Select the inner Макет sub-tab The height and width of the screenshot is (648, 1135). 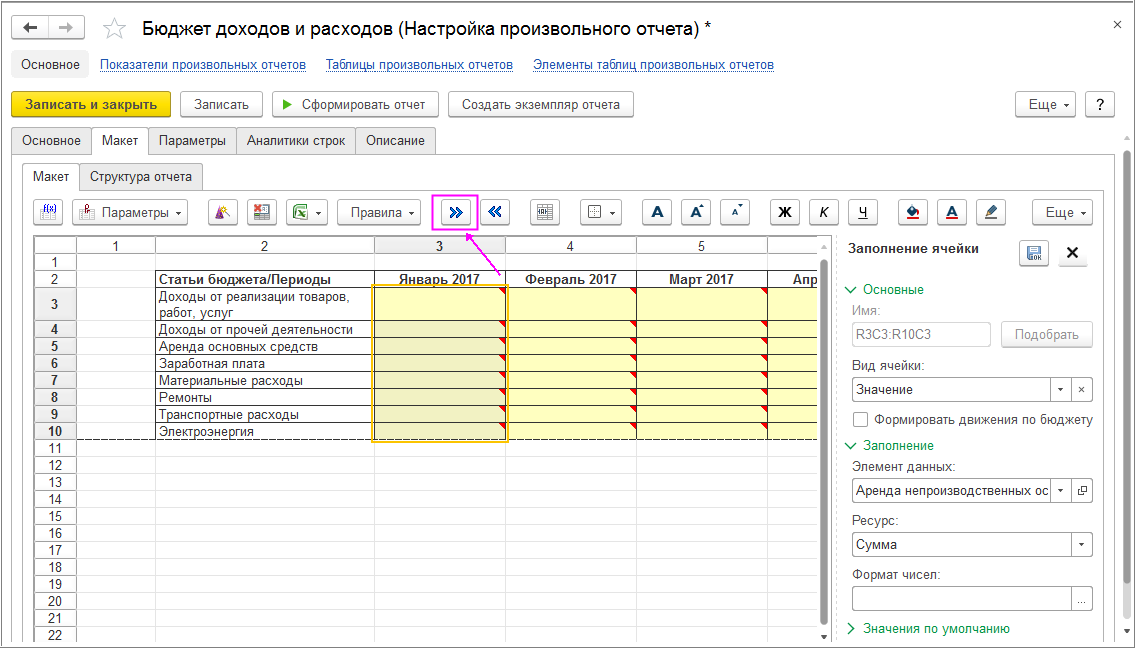point(51,177)
